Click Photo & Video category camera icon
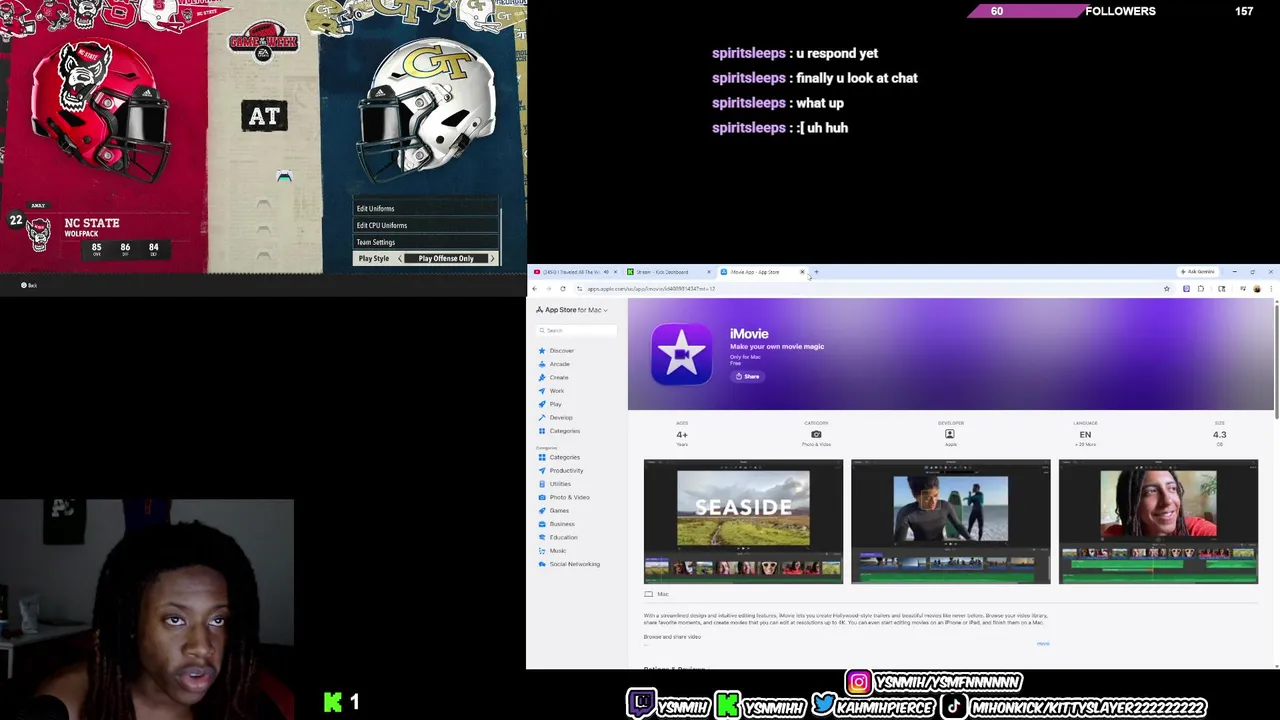1280x720 pixels. pyautogui.click(x=816, y=434)
